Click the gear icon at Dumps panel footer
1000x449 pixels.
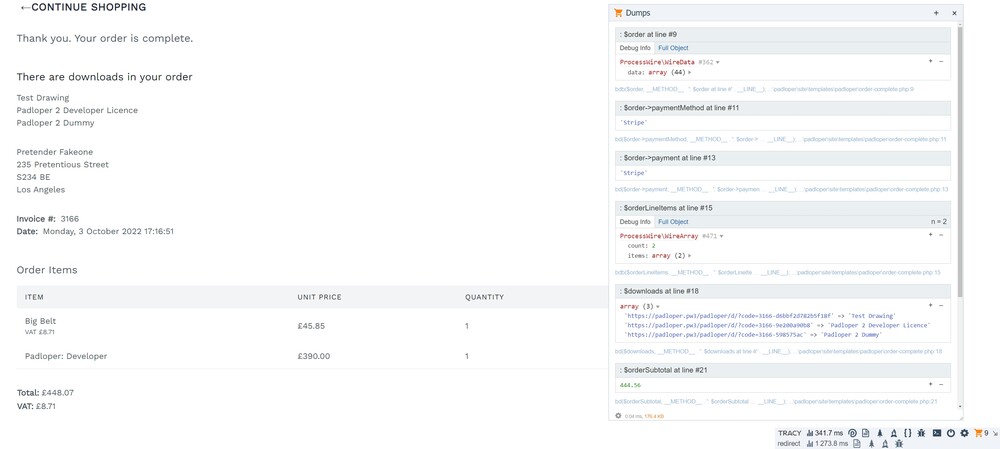(618, 415)
